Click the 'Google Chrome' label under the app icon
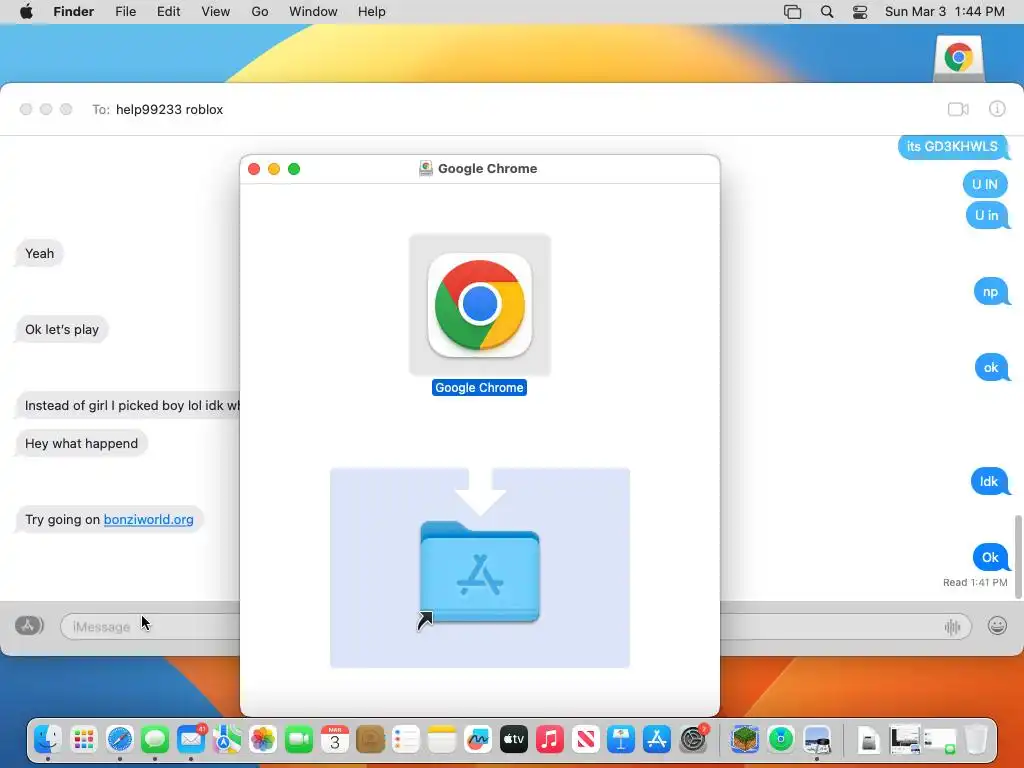This screenshot has height=768, width=1024. pyautogui.click(x=479, y=388)
